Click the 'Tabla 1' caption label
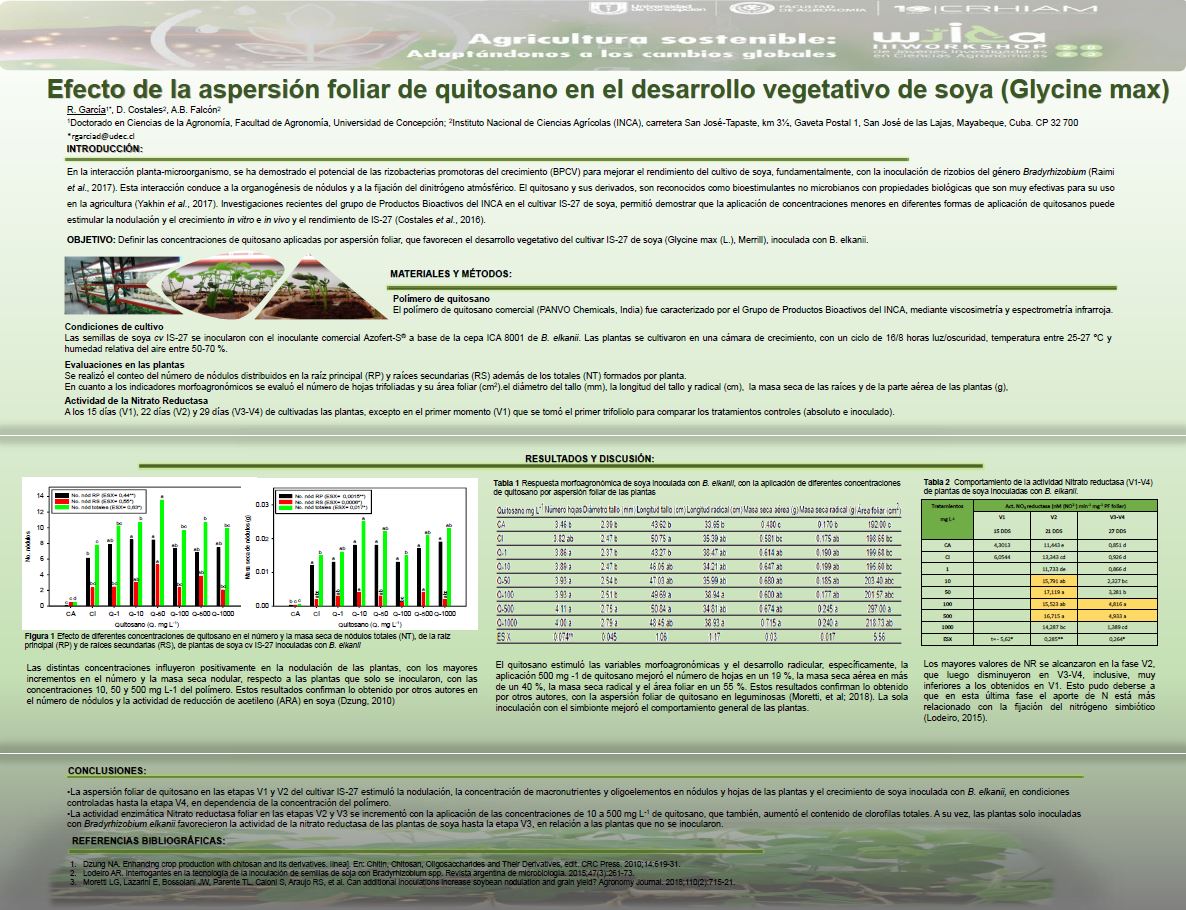Image resolution: width=1186 pixels, height=910 pixels. tap(506, 483)
